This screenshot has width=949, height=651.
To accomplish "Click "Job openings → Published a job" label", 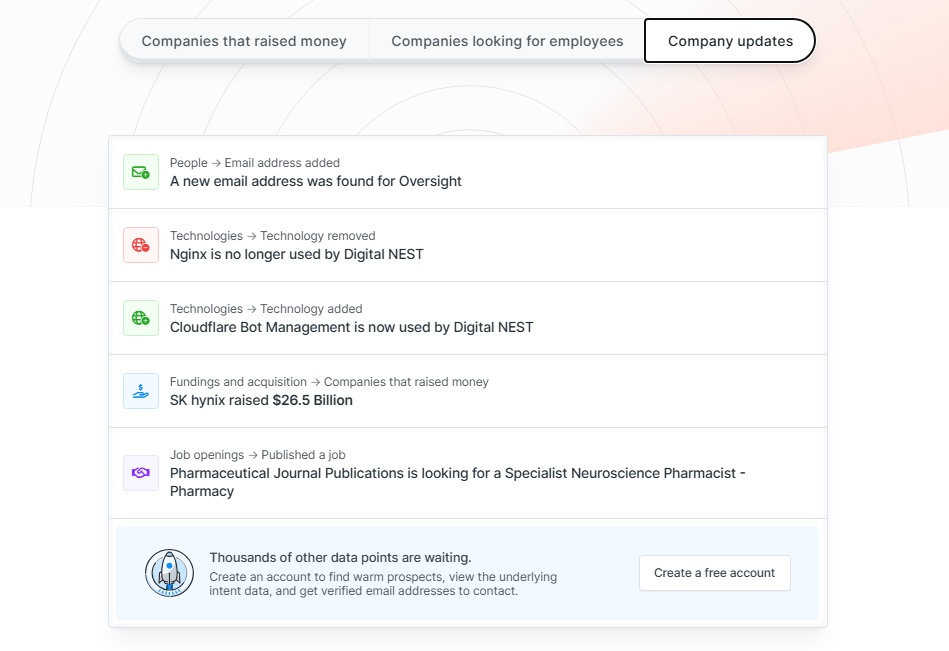I will (258, 455).
